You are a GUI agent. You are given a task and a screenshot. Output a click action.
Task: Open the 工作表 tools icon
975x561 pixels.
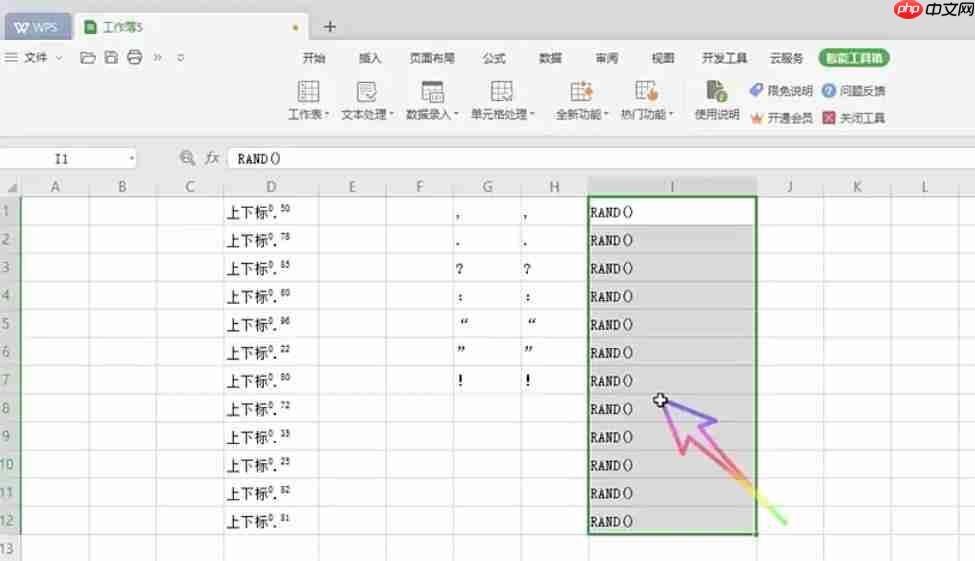[308, 91]
